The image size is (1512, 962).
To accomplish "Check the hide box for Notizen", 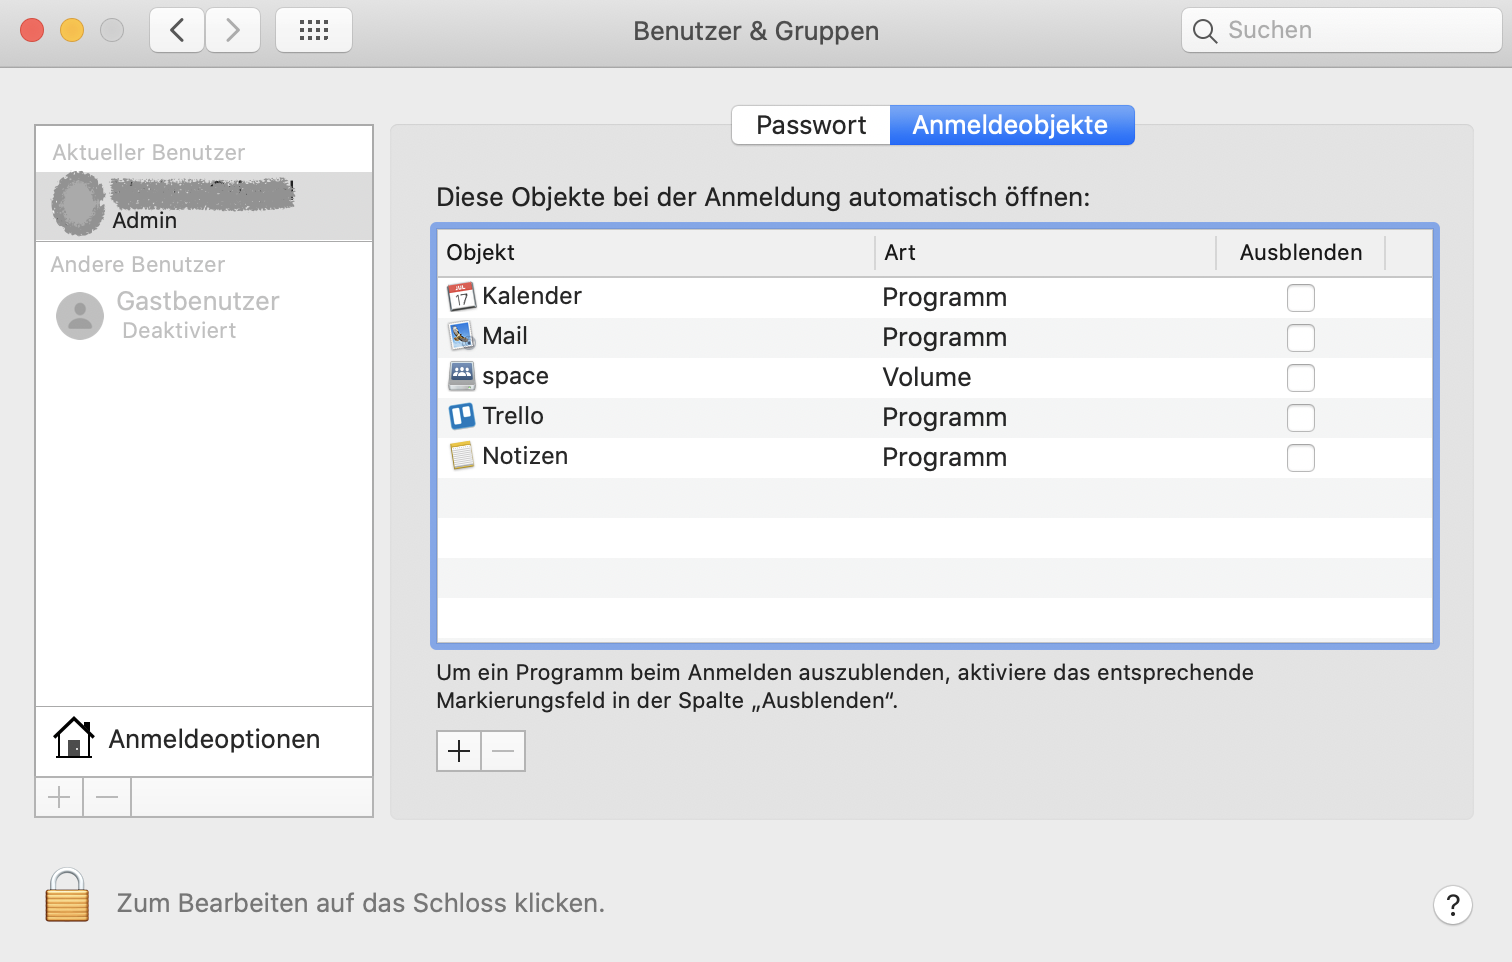I will click(x=1300, y=458).
